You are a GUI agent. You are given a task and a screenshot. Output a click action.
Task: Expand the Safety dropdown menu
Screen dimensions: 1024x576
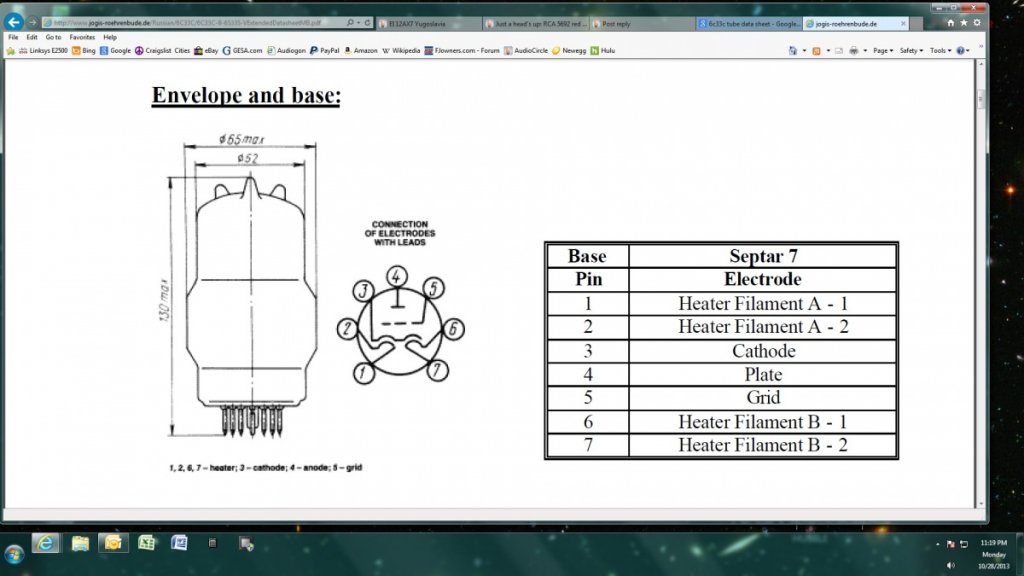tap(911, 50)
